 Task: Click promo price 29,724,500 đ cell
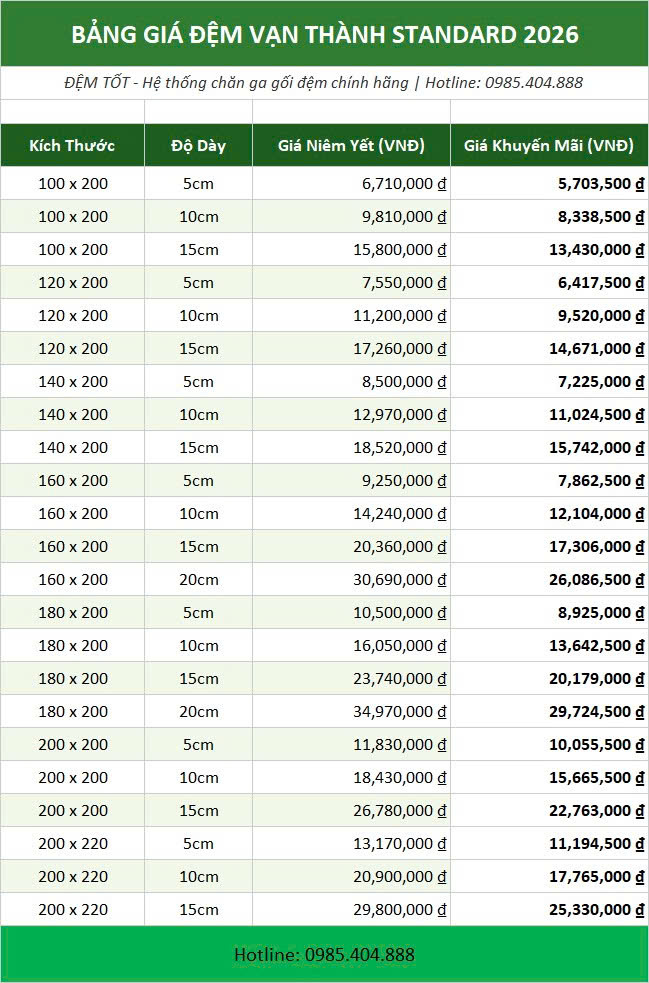[549, 712]
